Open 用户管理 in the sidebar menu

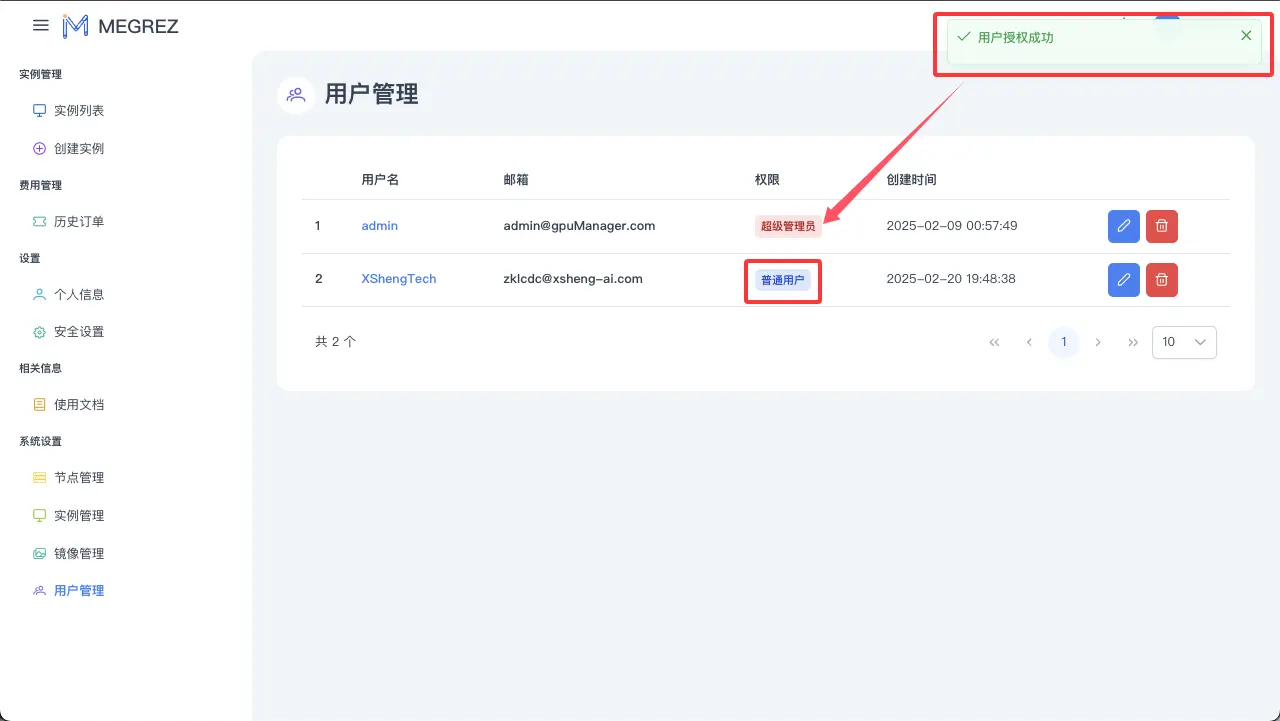tap(78, 590)
